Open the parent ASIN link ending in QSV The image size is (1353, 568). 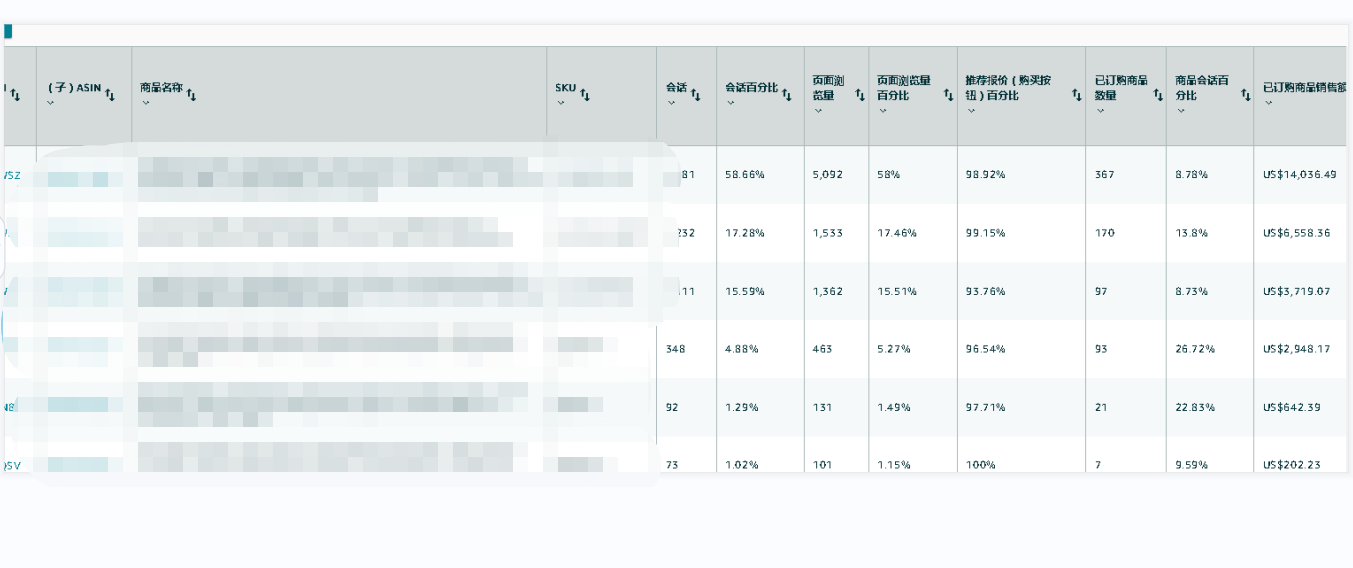12,465
